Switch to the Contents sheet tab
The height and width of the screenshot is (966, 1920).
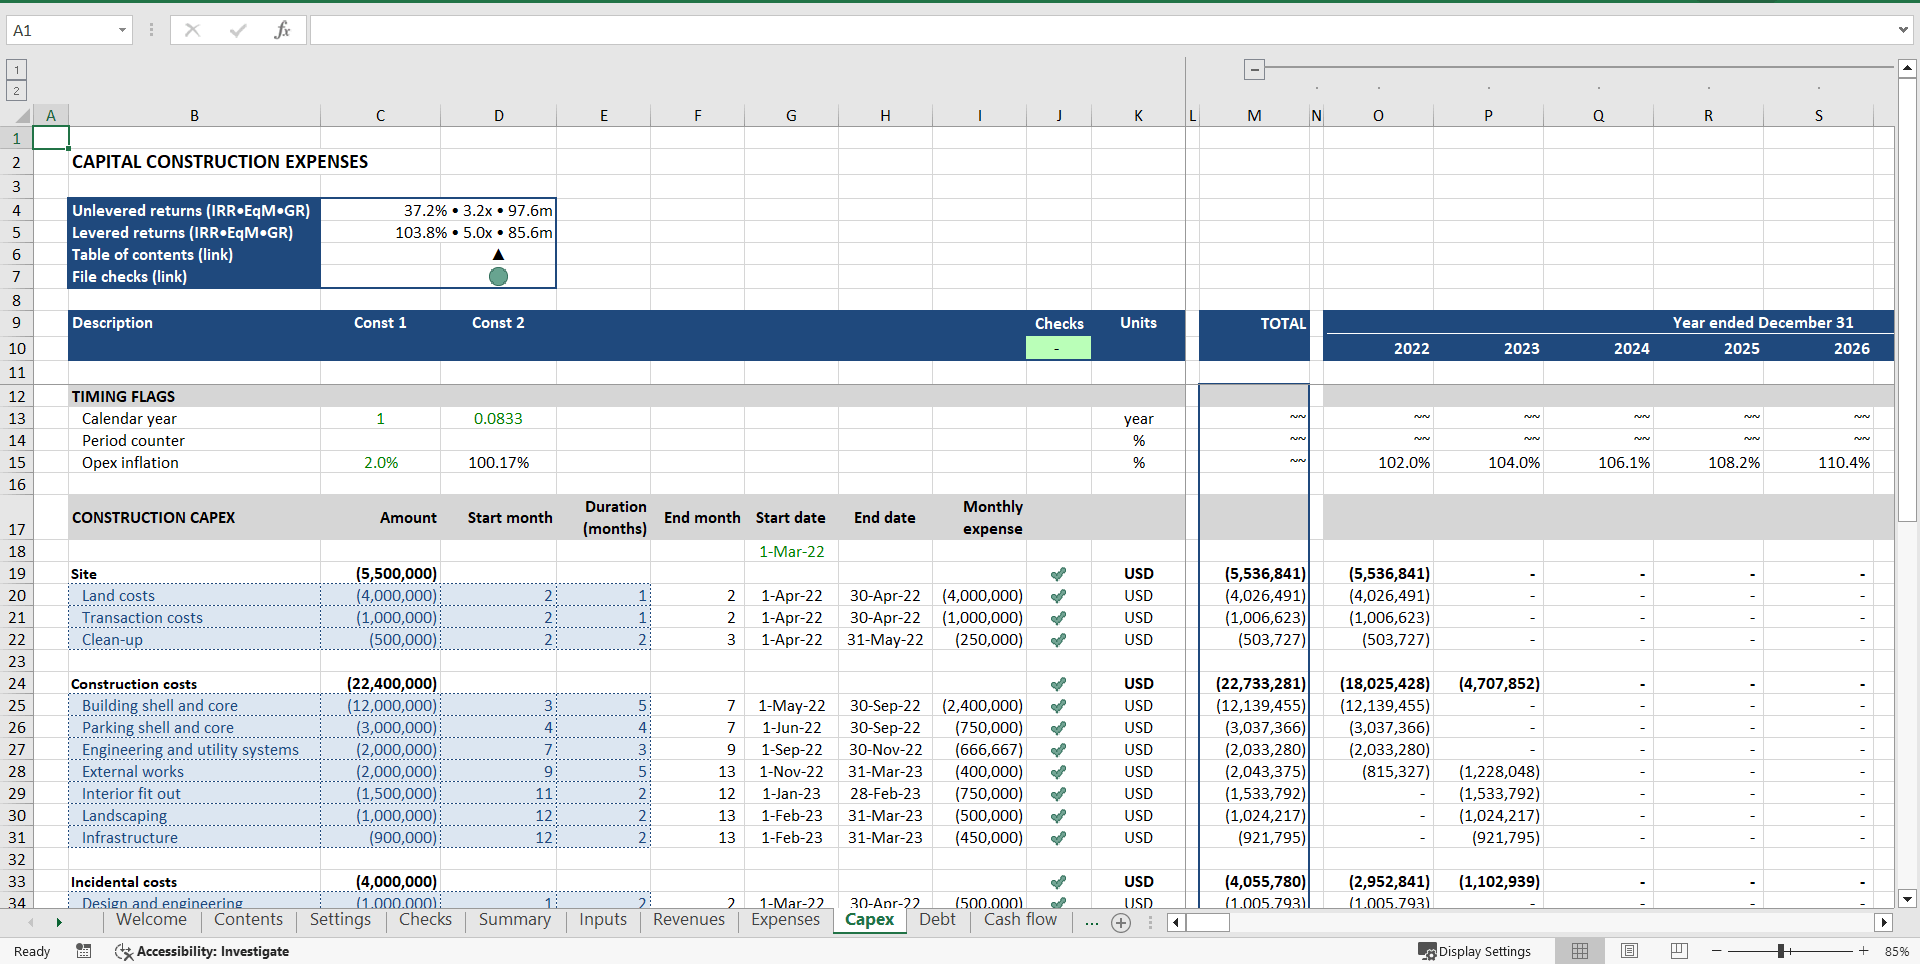click(x=248, y=920)
